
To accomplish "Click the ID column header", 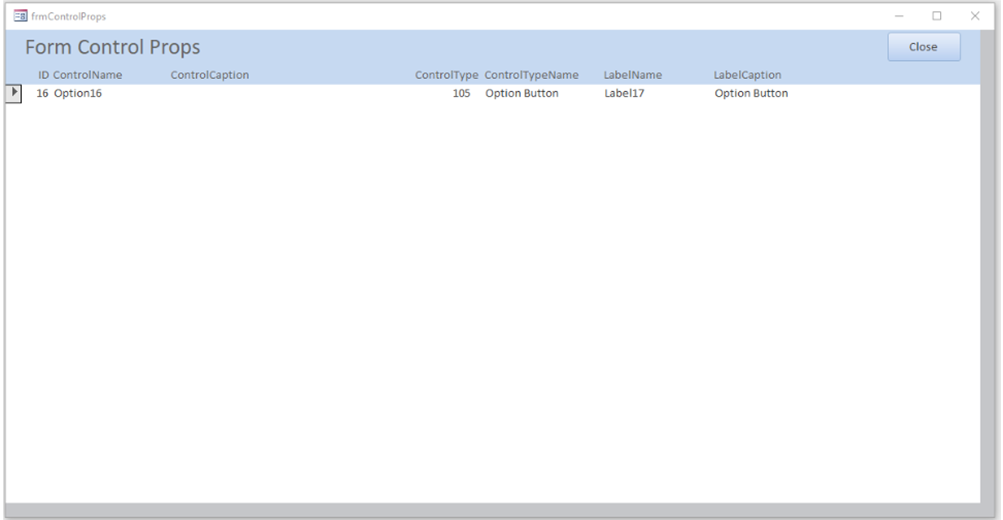I will 43,75.
